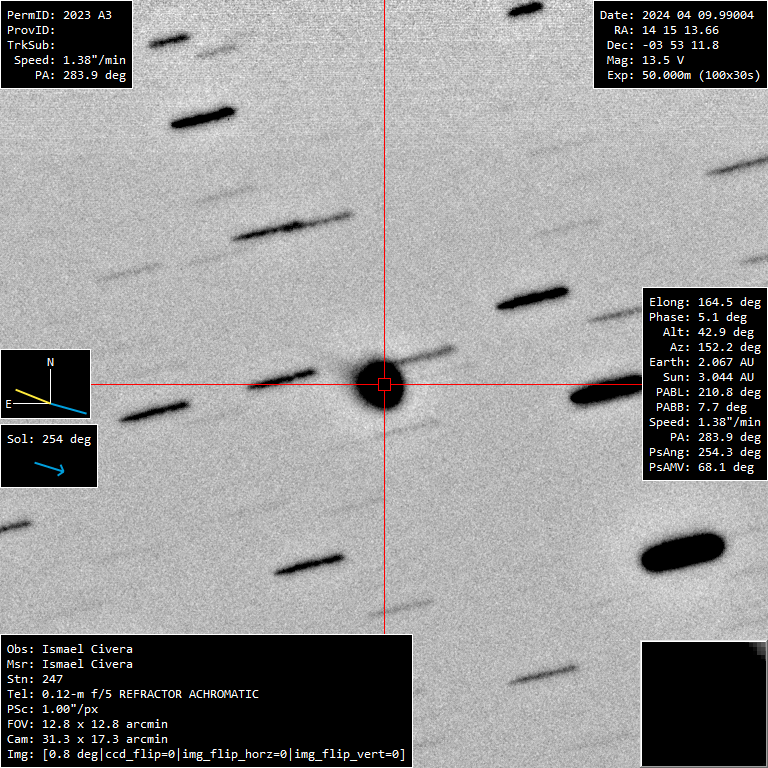Click the 'Speed: 1.38"/min' line in top-left box
The image size is (768, 768).
(x=70, y=60)
